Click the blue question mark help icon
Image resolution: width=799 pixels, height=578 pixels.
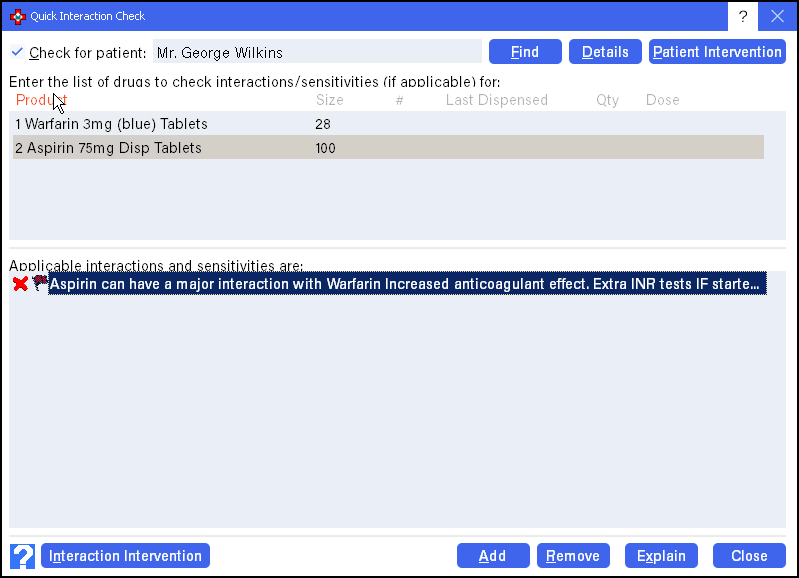coord(22,556)
